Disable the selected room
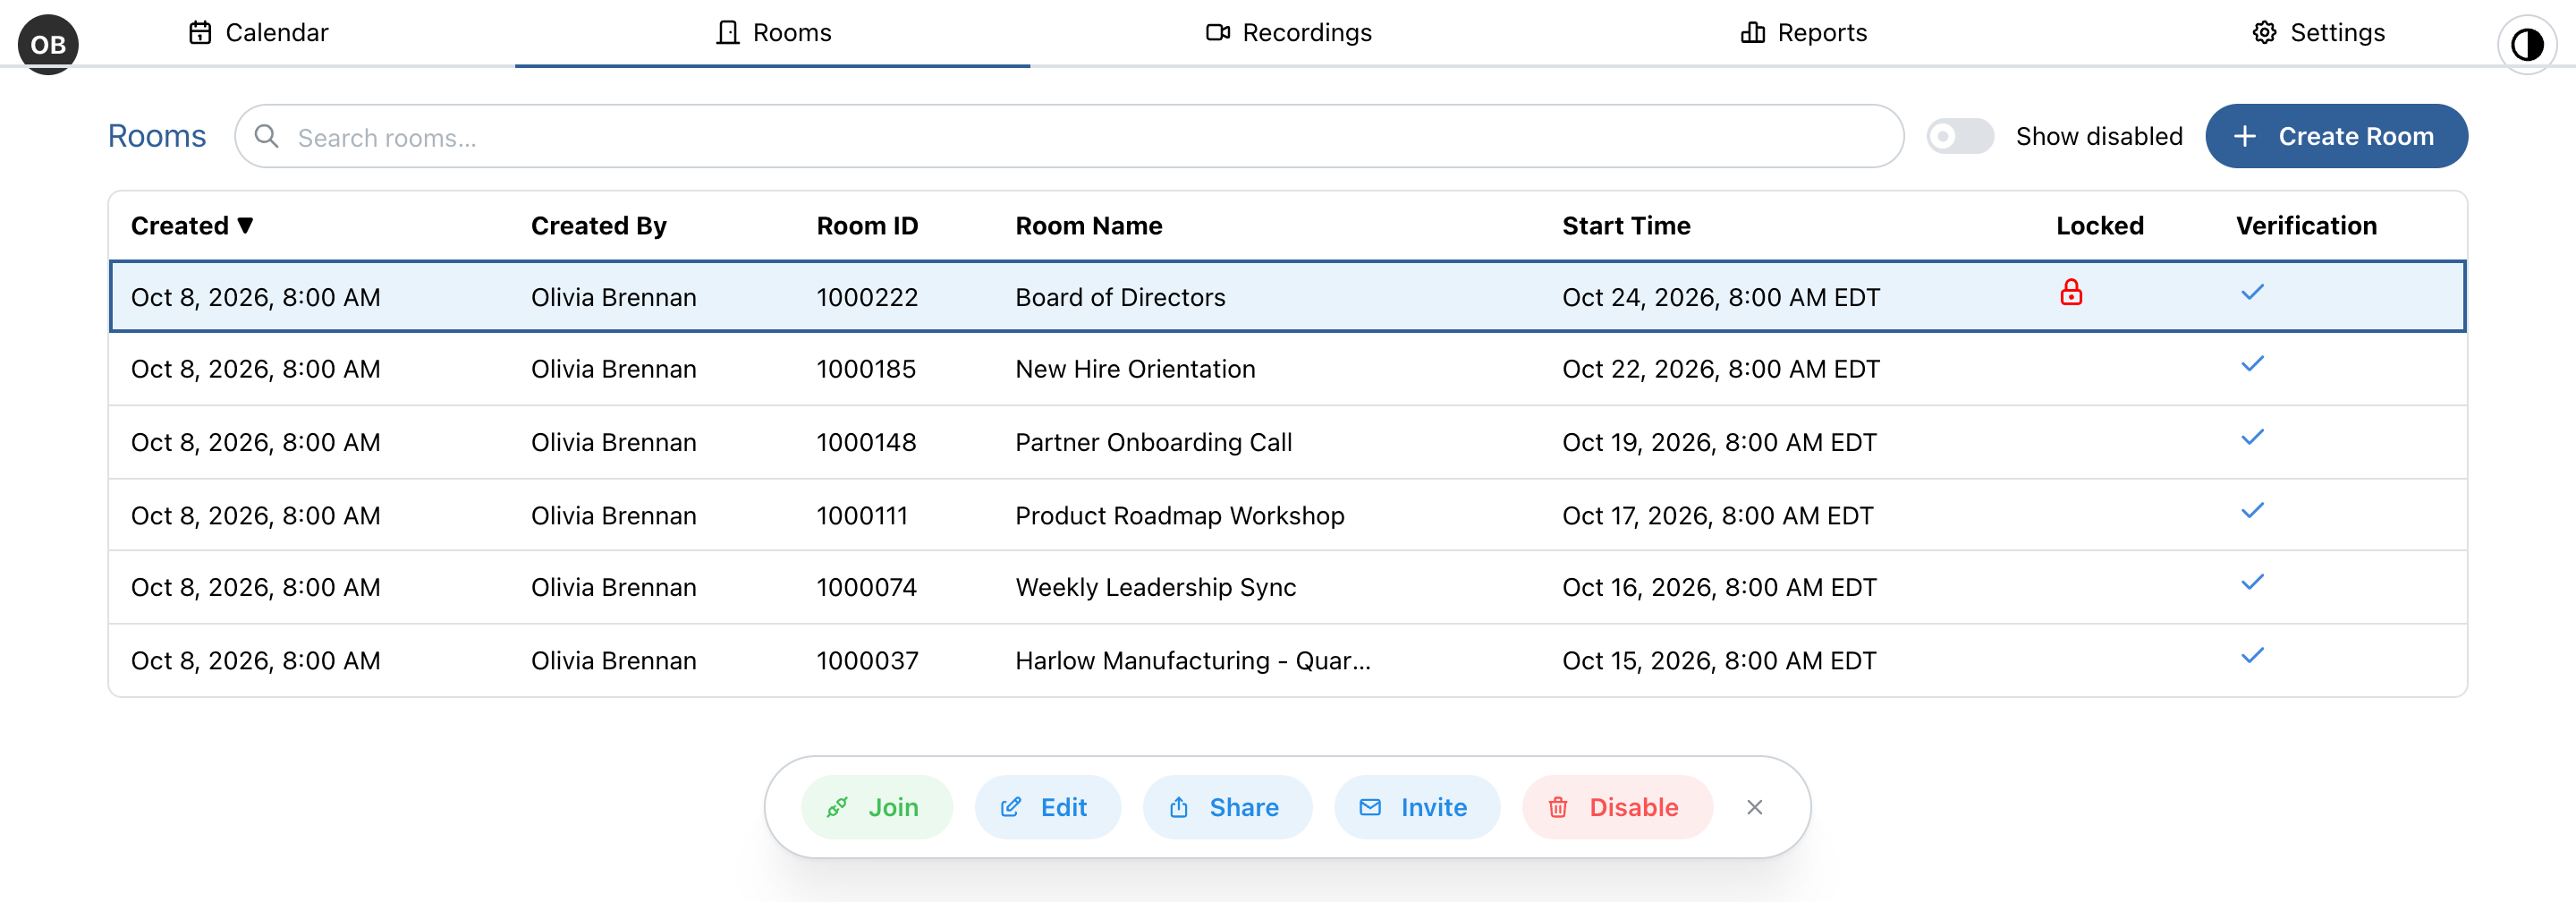 pyautogui.click(x=1617, y=807)
